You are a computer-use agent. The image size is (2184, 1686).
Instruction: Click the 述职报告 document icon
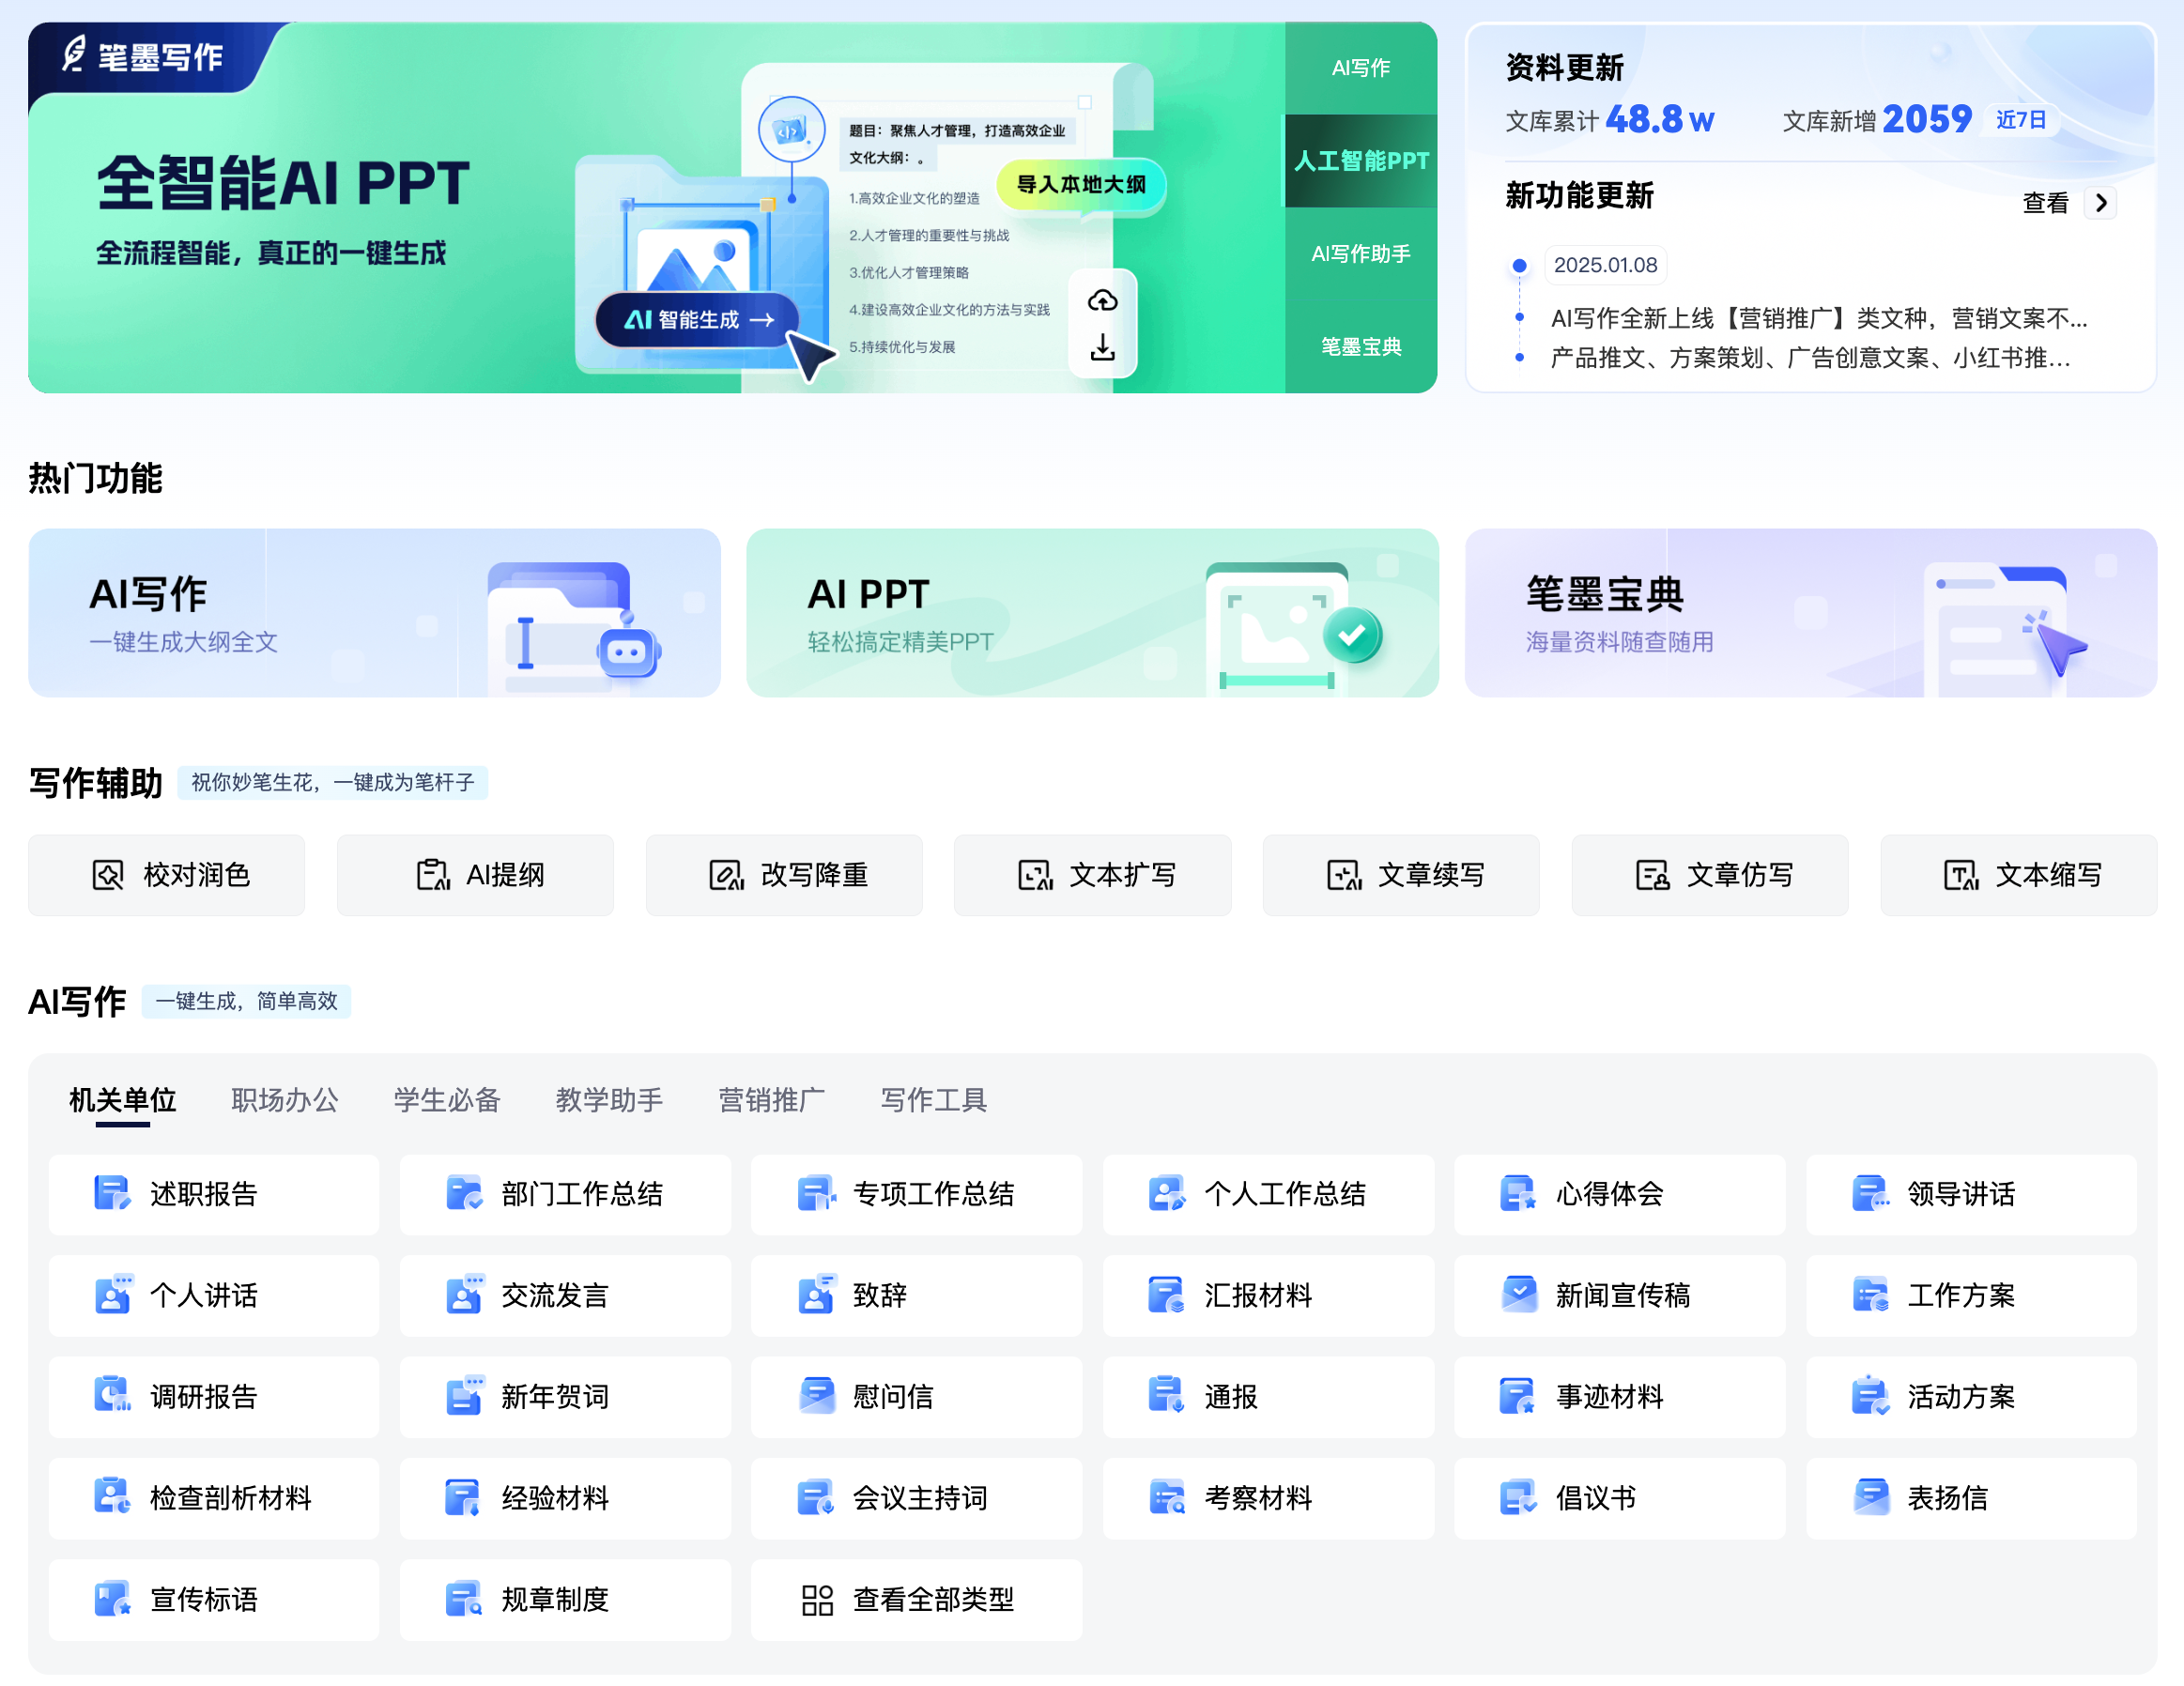pos(112,1193)
